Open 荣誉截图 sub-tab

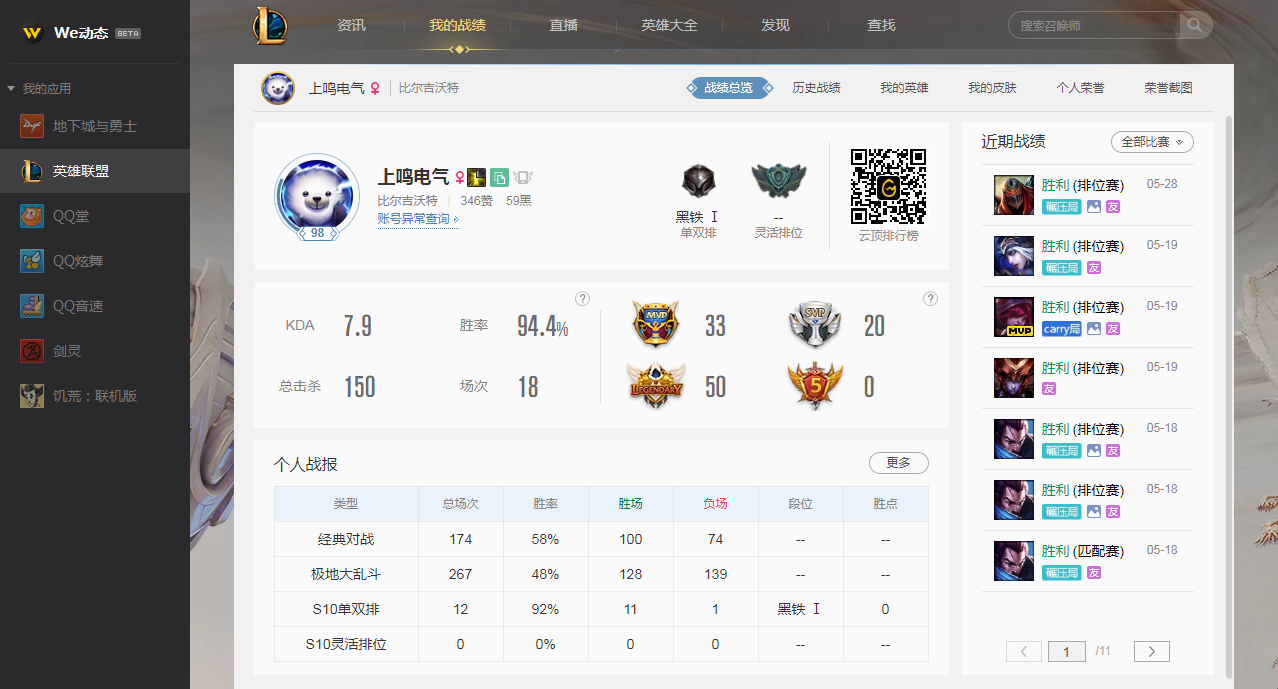[1168, 88]
